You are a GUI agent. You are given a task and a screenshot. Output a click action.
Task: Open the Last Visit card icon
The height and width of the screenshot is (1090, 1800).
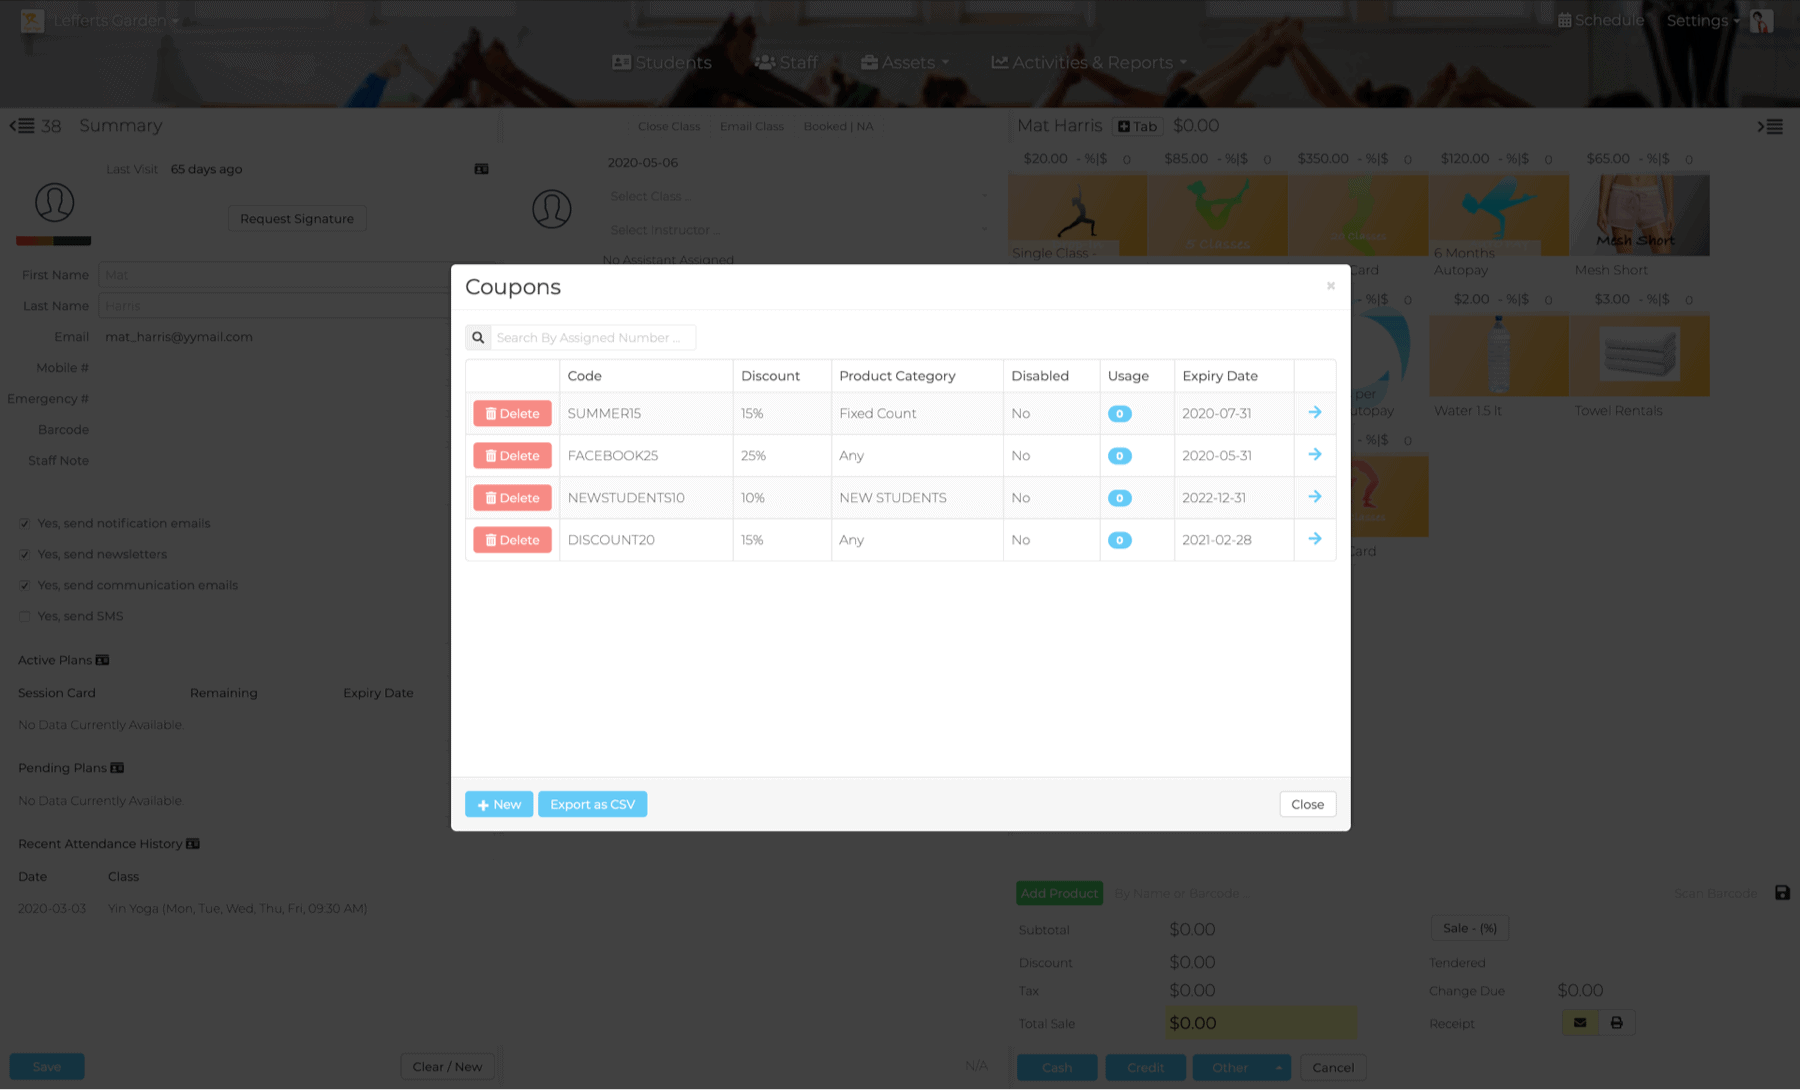point(481,169)
